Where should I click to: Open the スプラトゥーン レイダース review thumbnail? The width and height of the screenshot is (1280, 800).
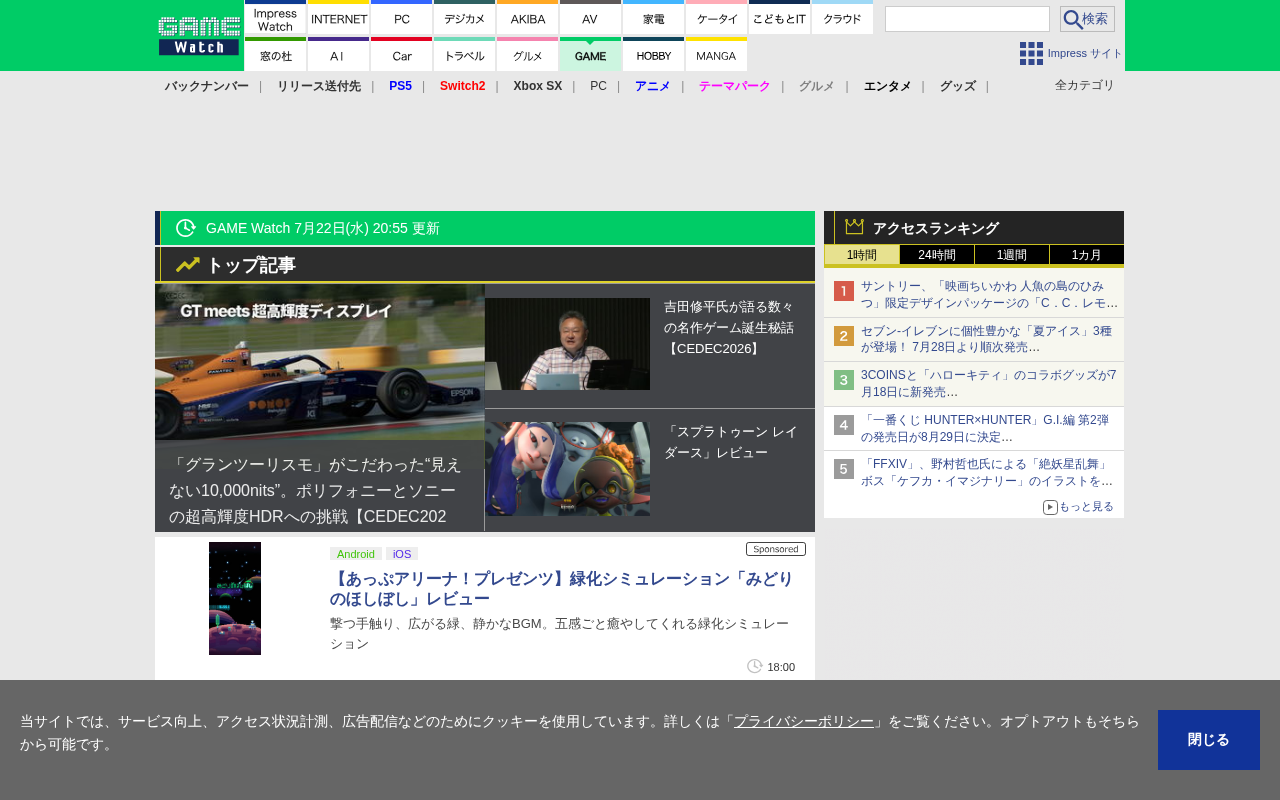[x=567, y=469]
